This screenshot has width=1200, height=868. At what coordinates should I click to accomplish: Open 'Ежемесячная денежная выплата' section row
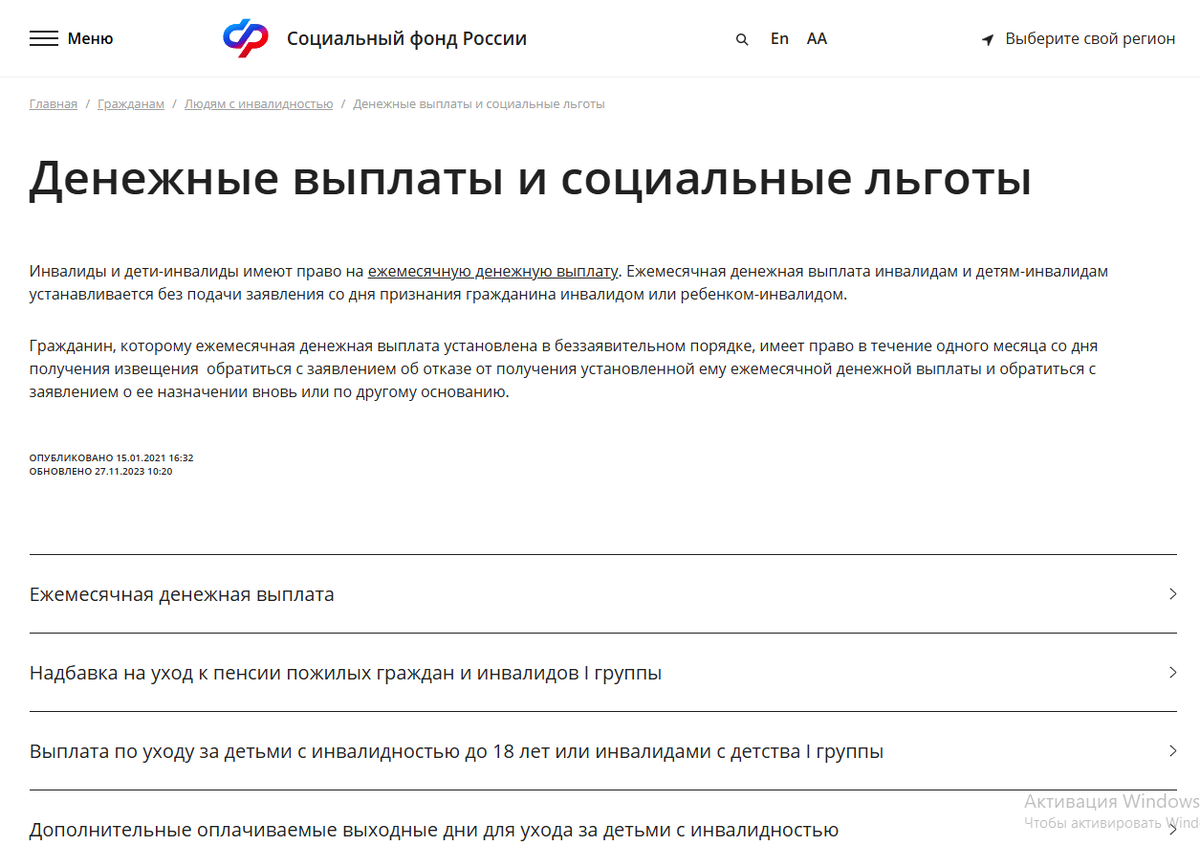(603, 594)
